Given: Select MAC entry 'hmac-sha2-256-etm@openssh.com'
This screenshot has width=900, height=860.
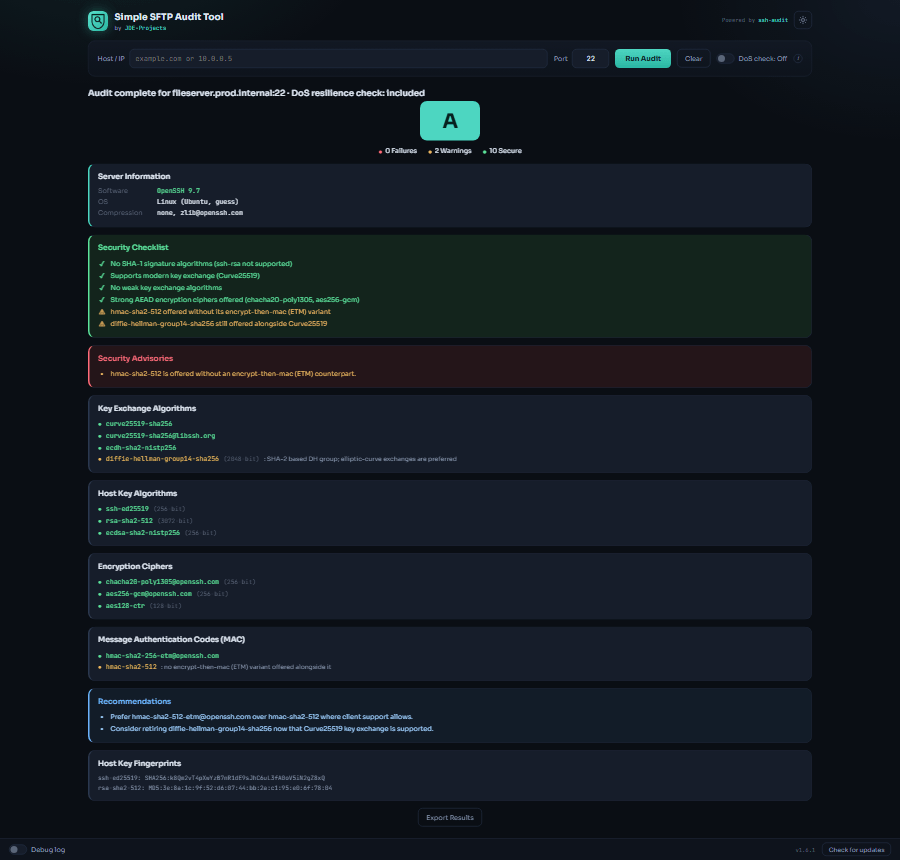Looking at the screenshot, I should click(162, 656).
